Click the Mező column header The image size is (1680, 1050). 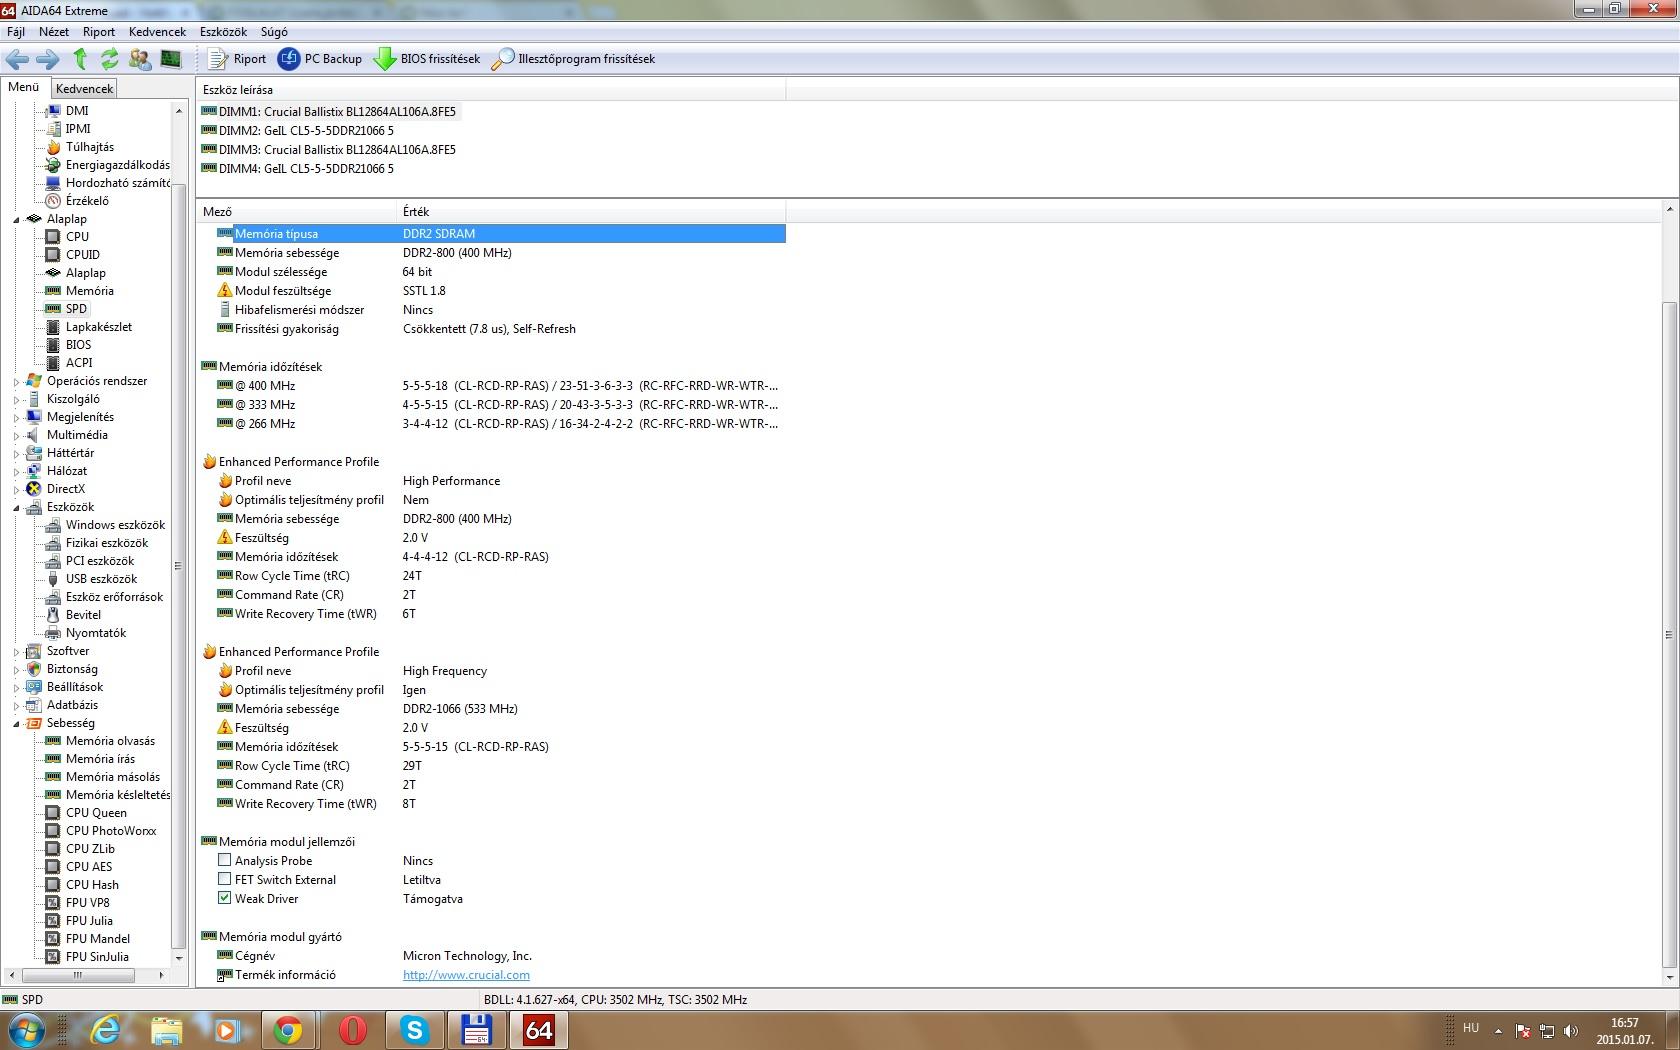point(297,212)
